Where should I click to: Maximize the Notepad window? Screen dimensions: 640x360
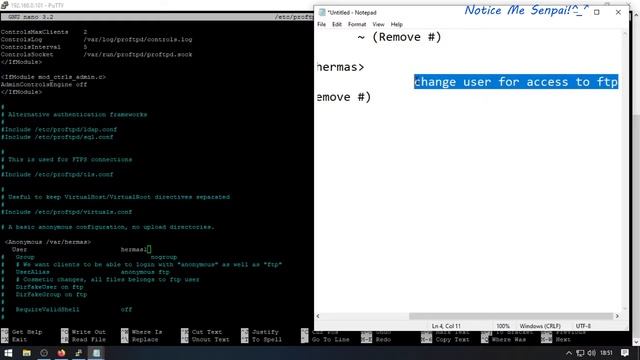[x=597, y=12]
